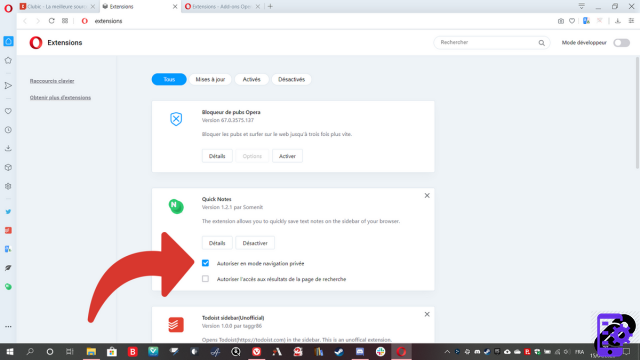Open Twitter icon in sidebar

(8, 211)
